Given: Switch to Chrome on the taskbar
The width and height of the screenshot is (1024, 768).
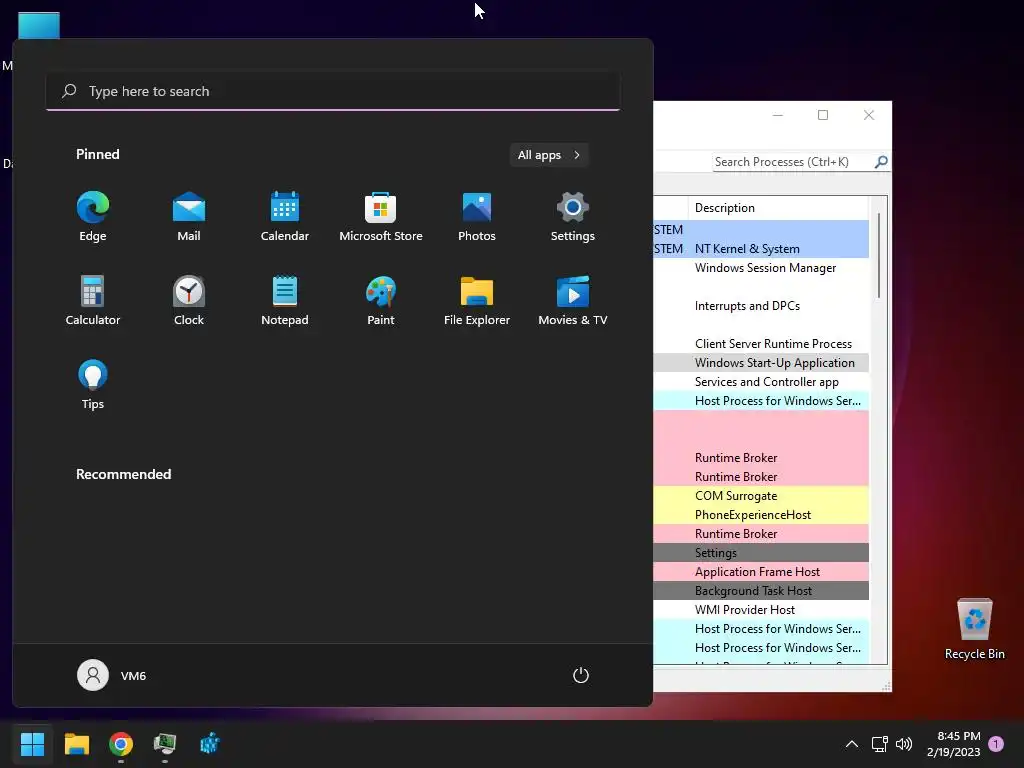Looking at the screenshot, I should [121, 744].
